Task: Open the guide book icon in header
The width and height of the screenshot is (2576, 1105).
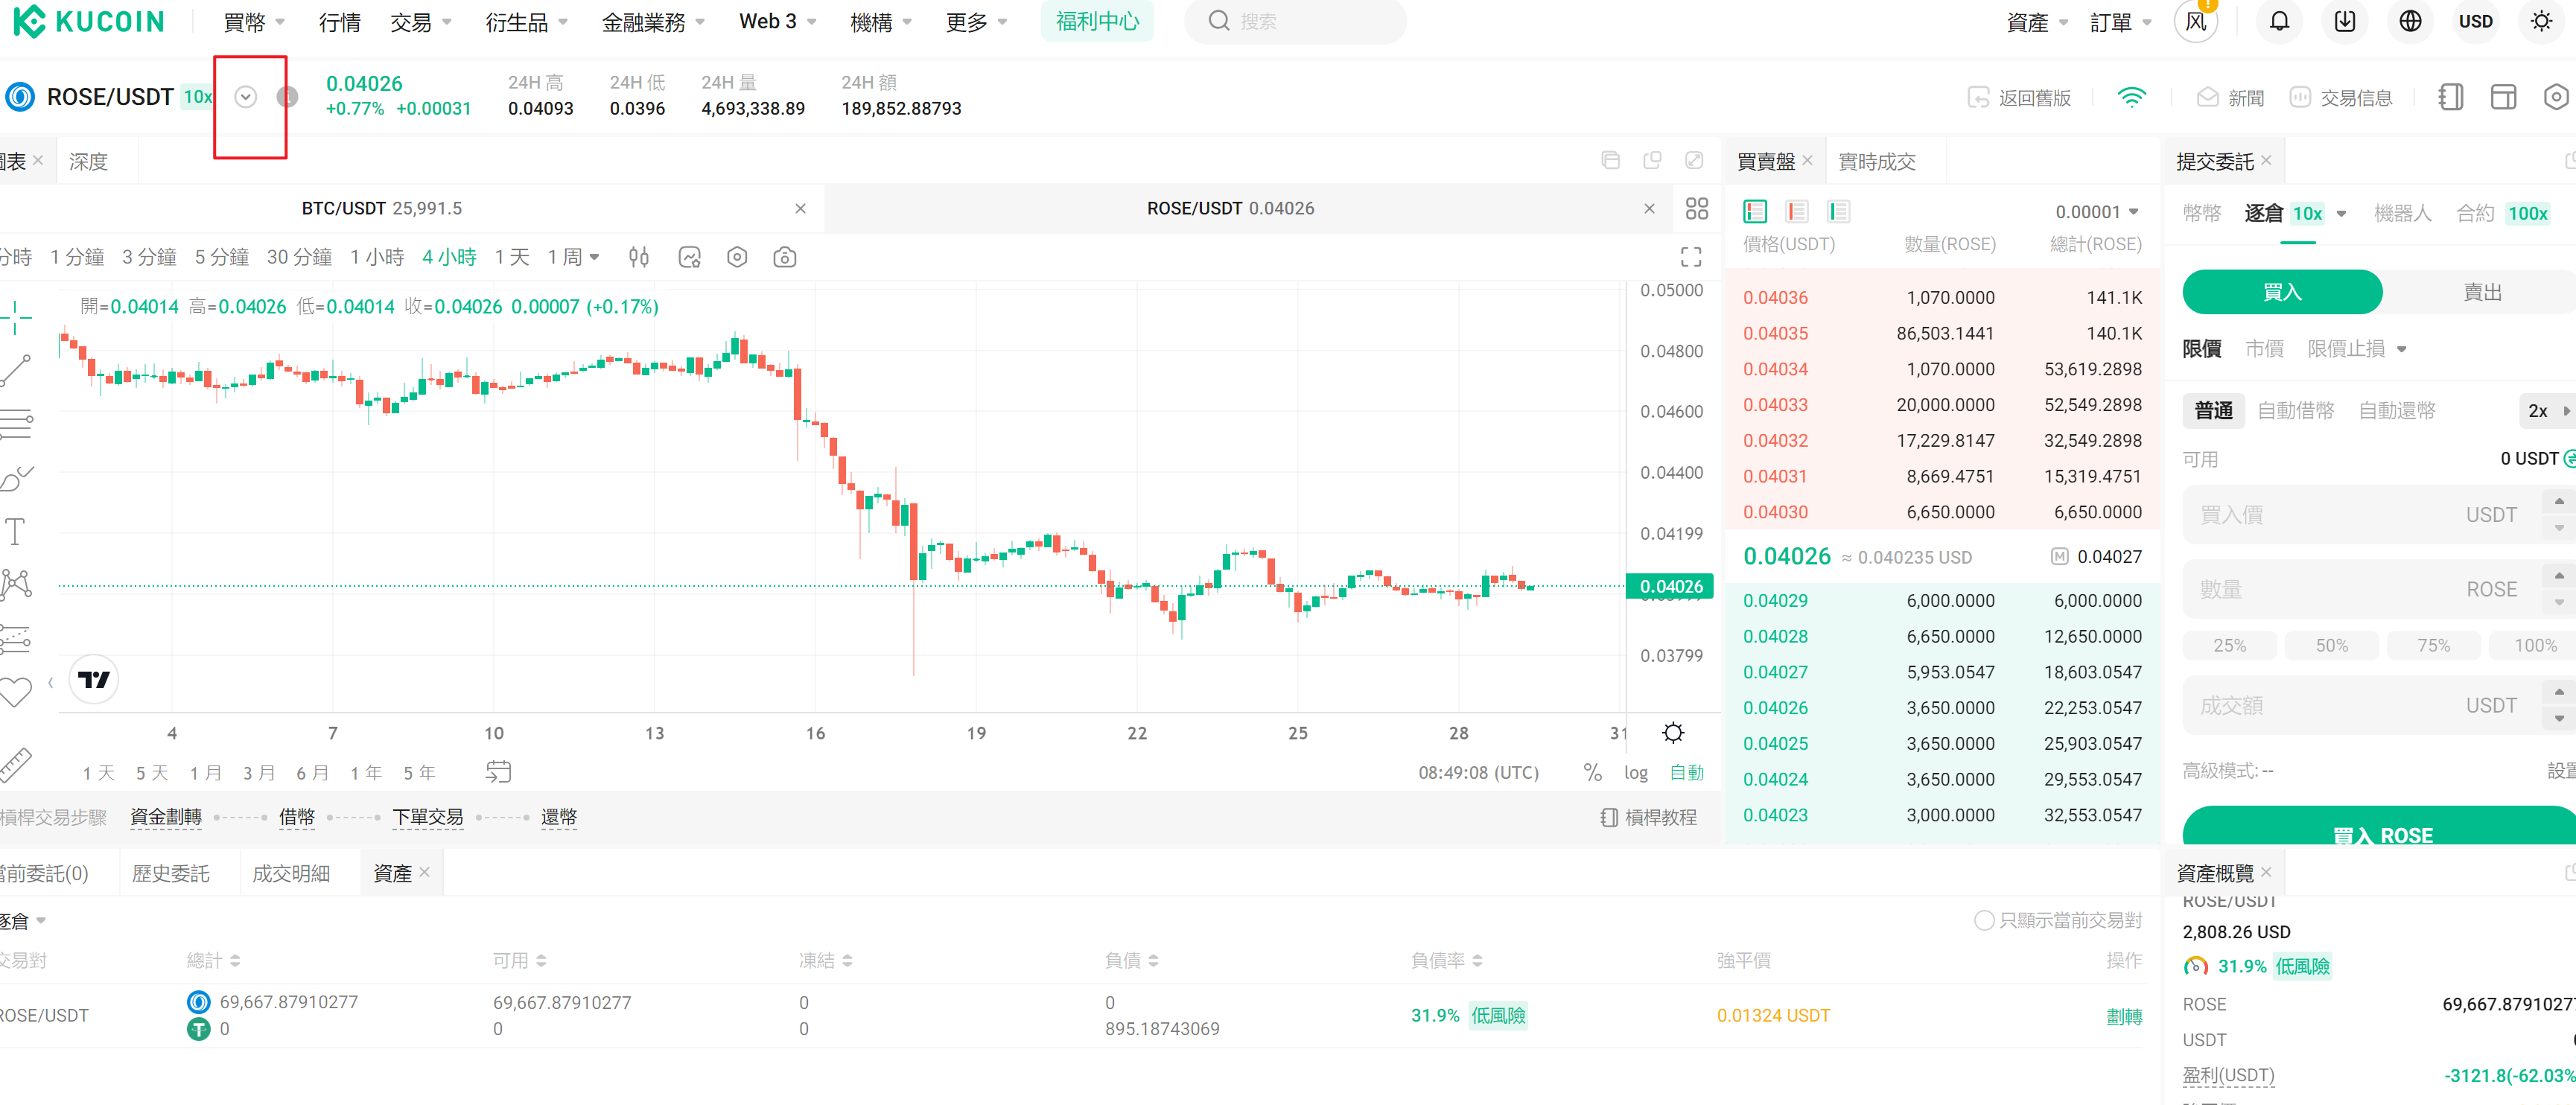Action: [x=2451, y=97]
